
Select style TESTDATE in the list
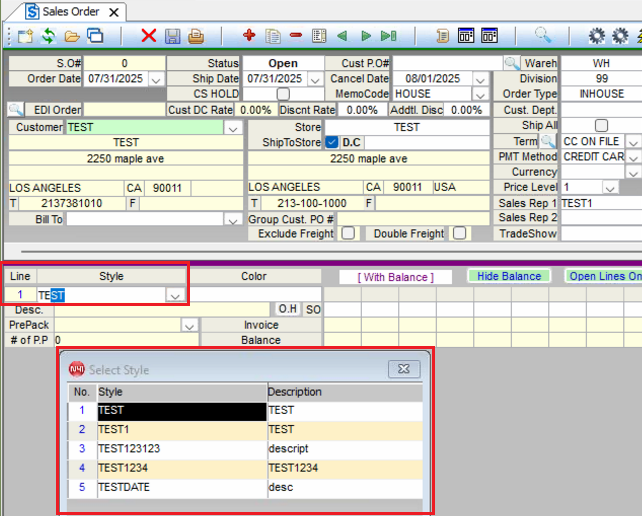click(x=182, y=487)
